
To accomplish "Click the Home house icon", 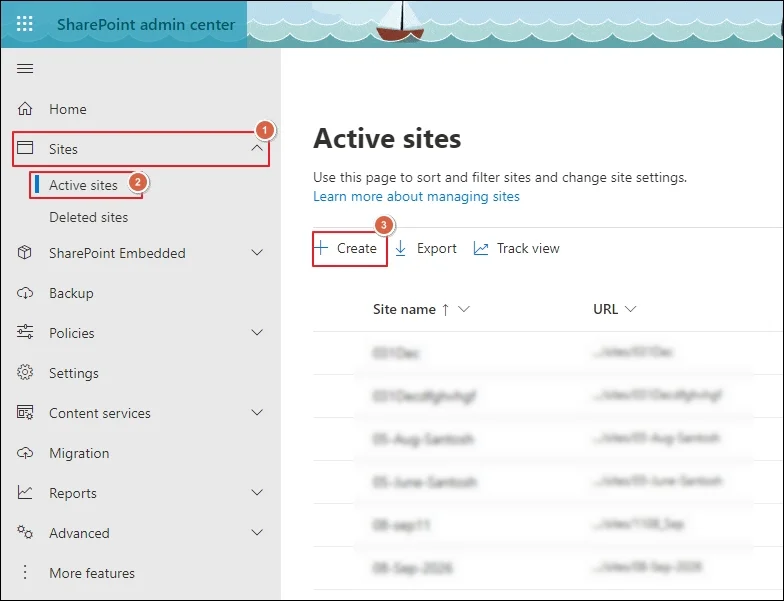I will pos(25,108).
